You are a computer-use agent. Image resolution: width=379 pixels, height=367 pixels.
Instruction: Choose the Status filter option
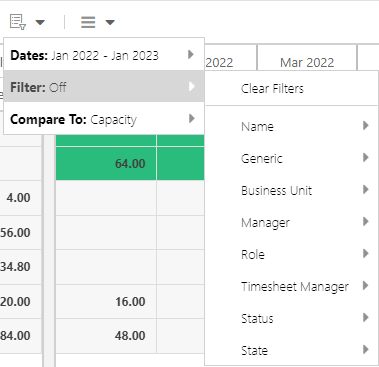[291, 318]
